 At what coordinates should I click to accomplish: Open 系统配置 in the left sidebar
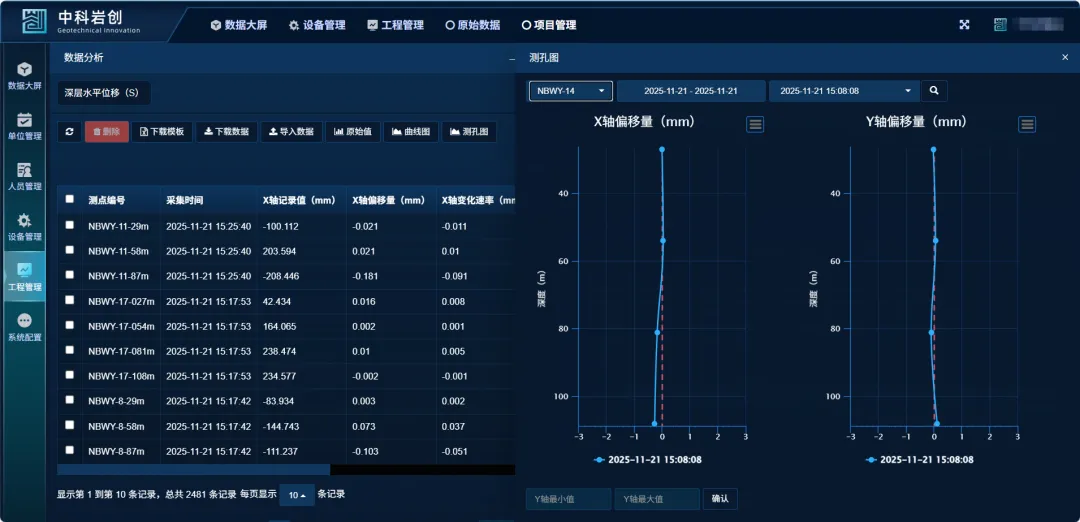click(x=25, y=327)
